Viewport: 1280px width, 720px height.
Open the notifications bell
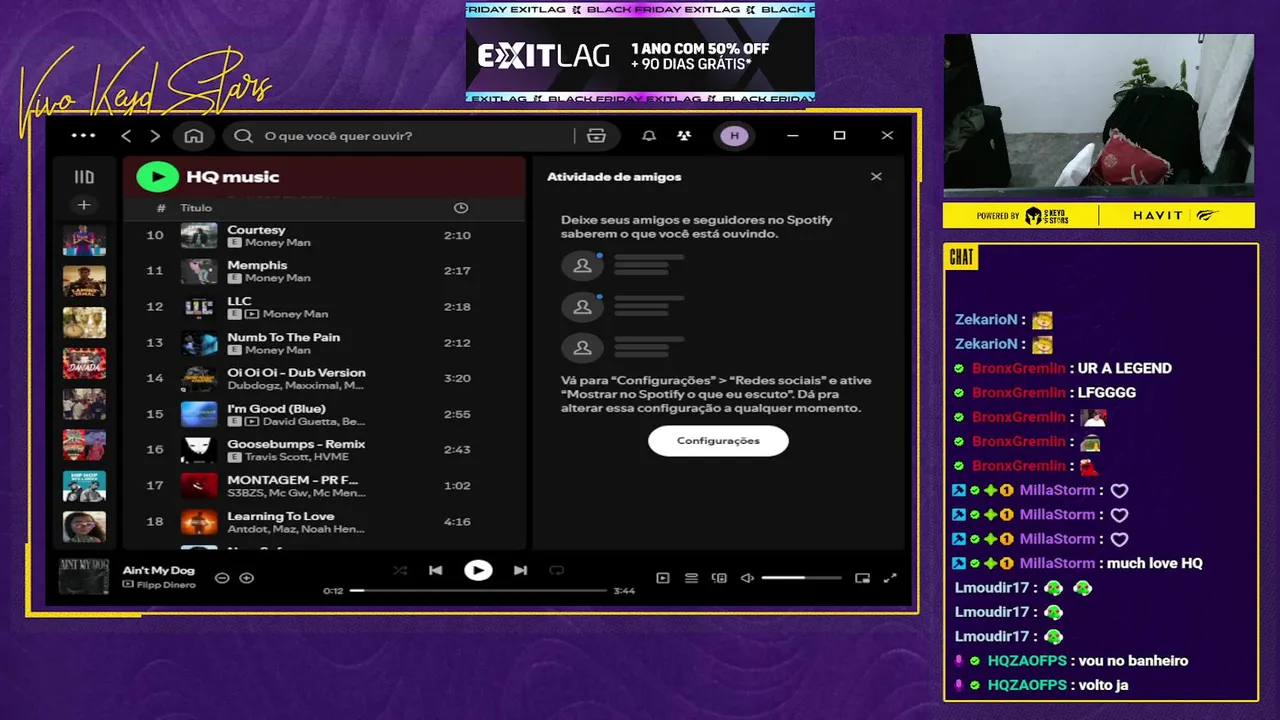(649, 136)
